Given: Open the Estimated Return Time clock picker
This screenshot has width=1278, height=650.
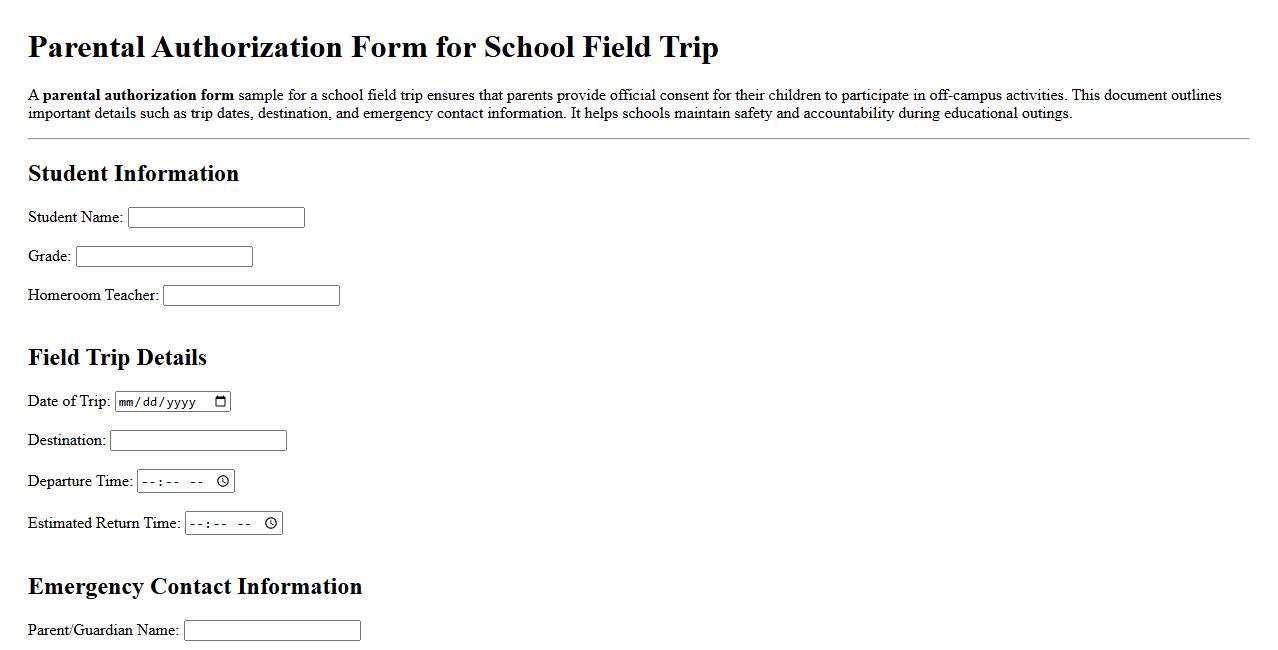Looking at the screenshot, I should click(271, 522).
